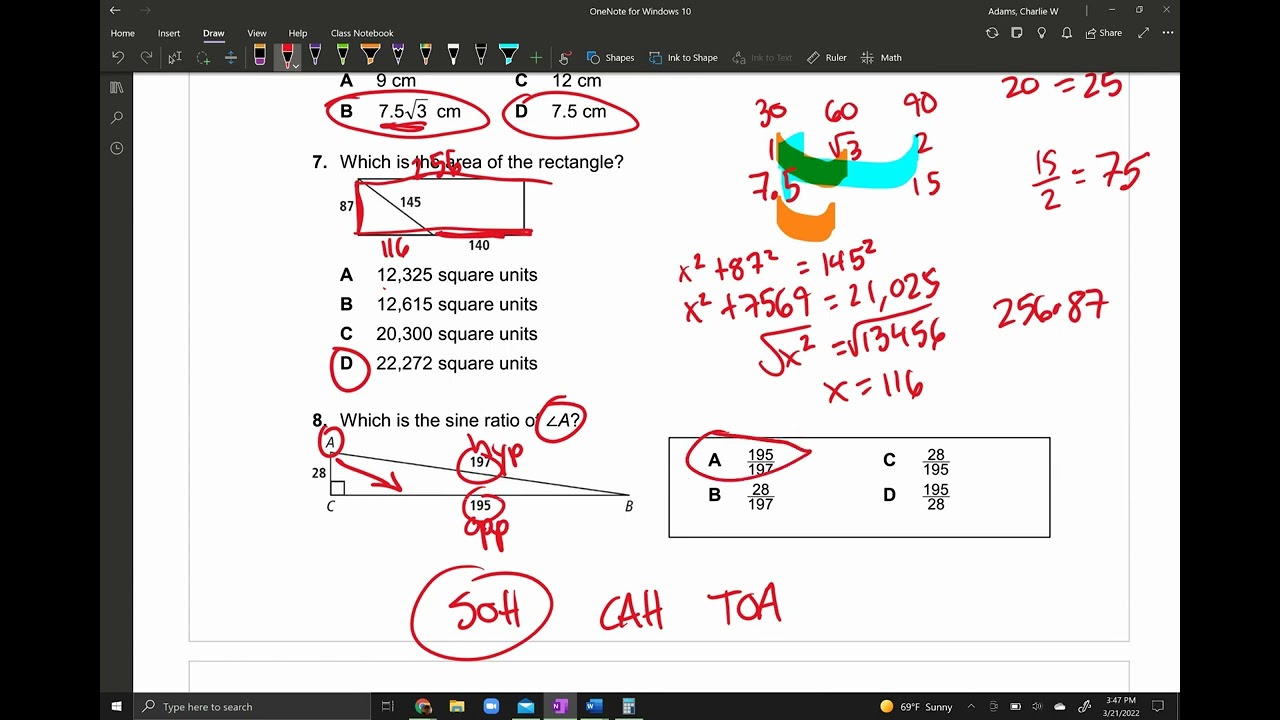Click the Share button

(1104, 33)
